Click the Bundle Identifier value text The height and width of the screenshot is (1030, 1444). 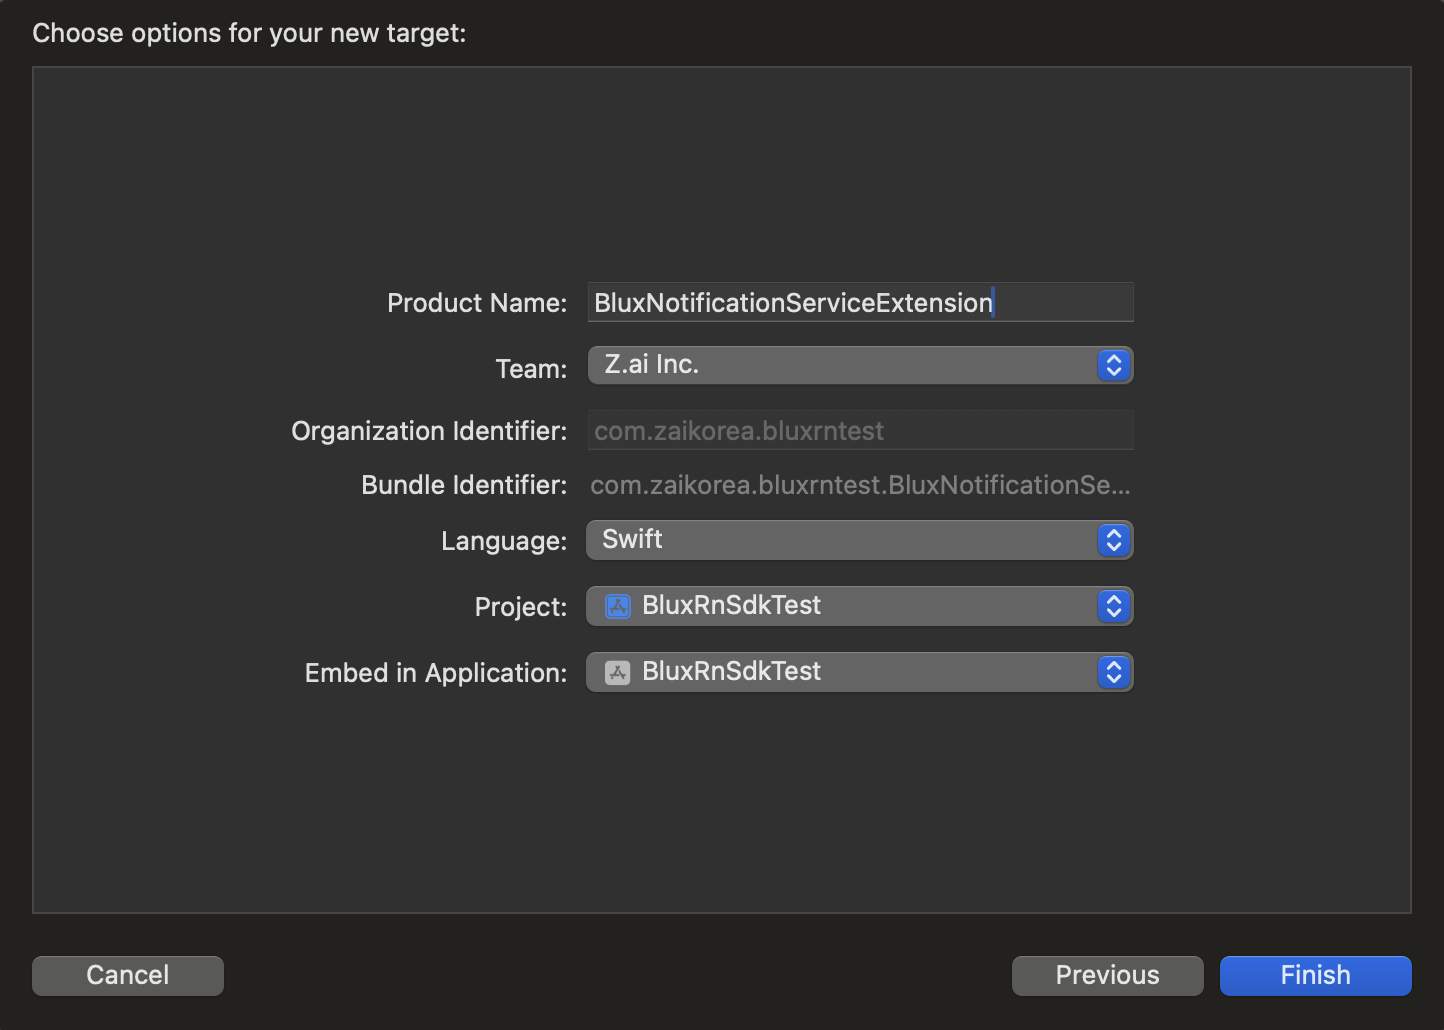860,485
